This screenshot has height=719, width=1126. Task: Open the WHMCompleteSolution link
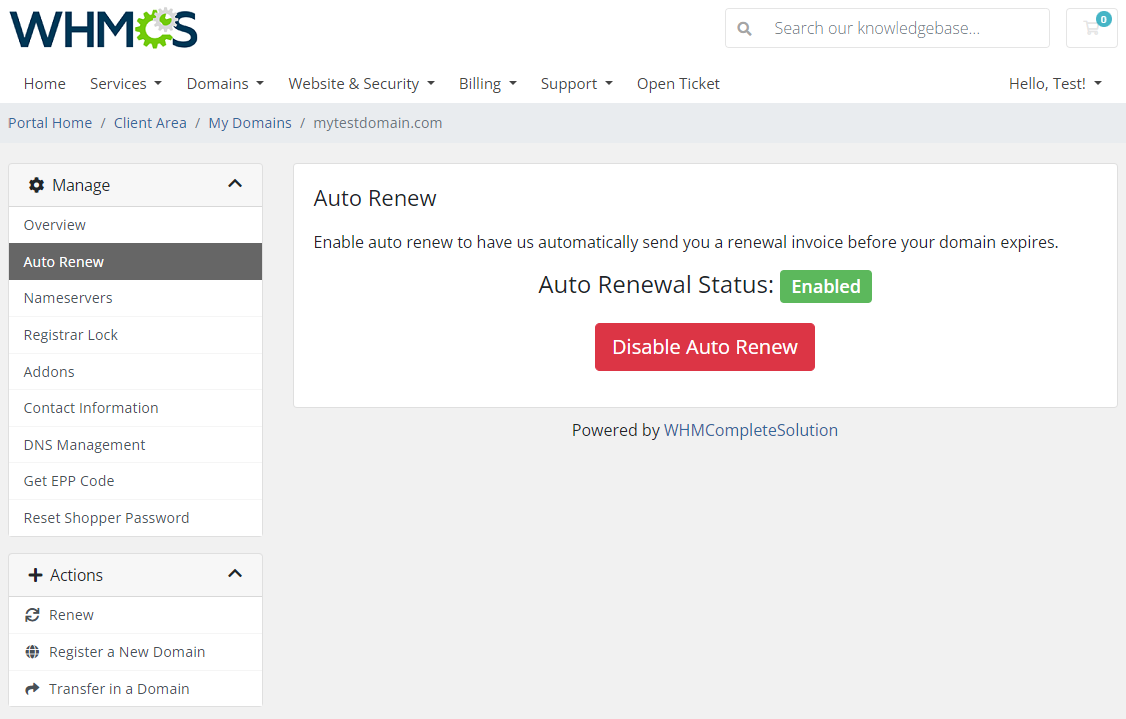pyautogui.click(x=751, y=429)
